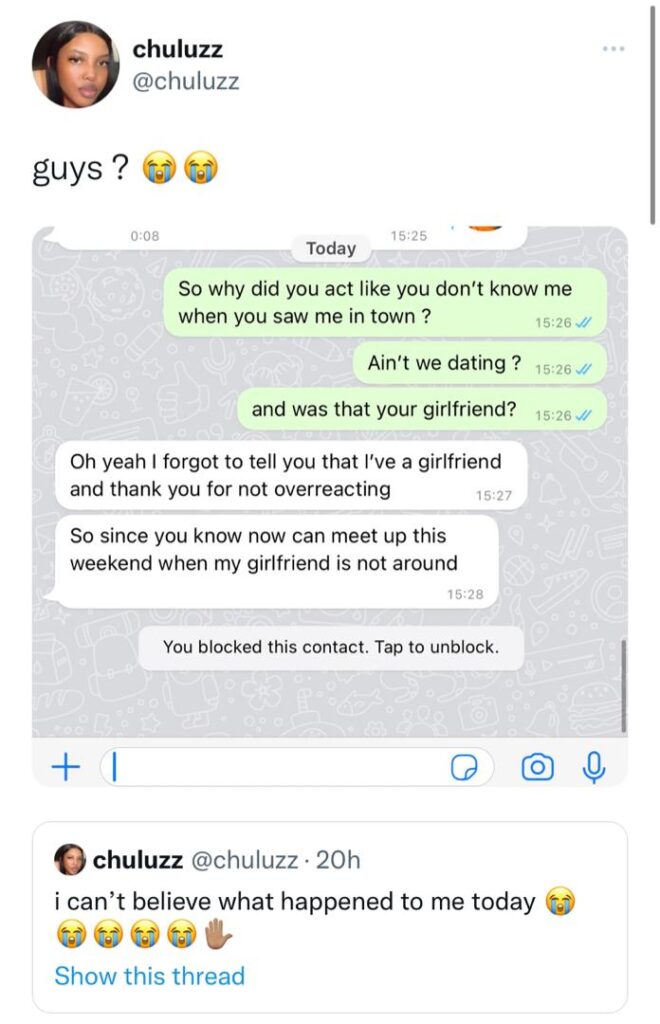Open small chuluzz avatar in quoted tweet
This screenshot has width=660, height=1024.
point(70,859)
